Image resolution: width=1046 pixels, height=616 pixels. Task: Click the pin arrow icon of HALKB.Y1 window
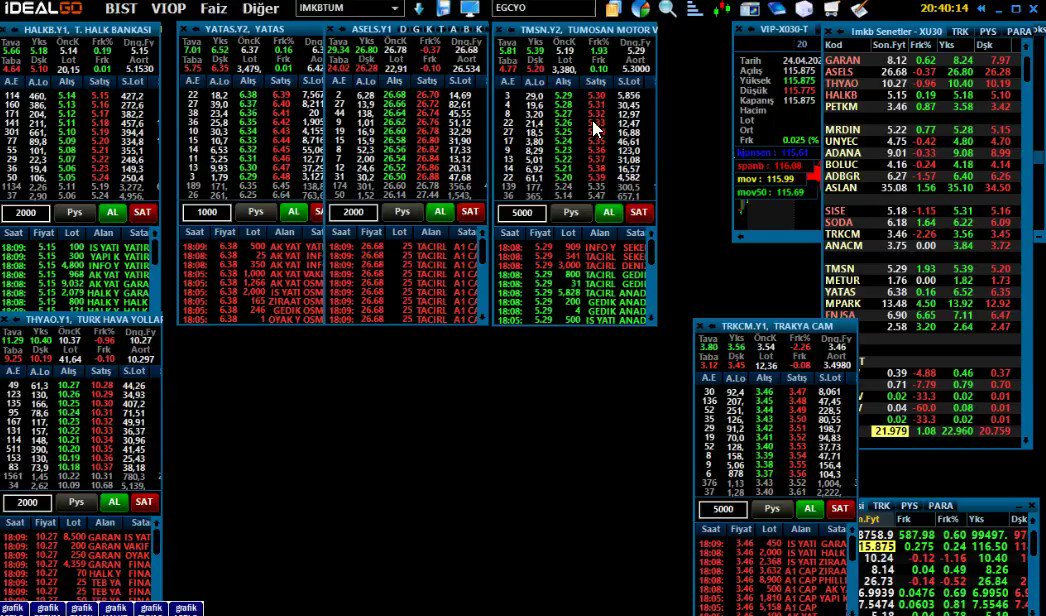[17, 29]
